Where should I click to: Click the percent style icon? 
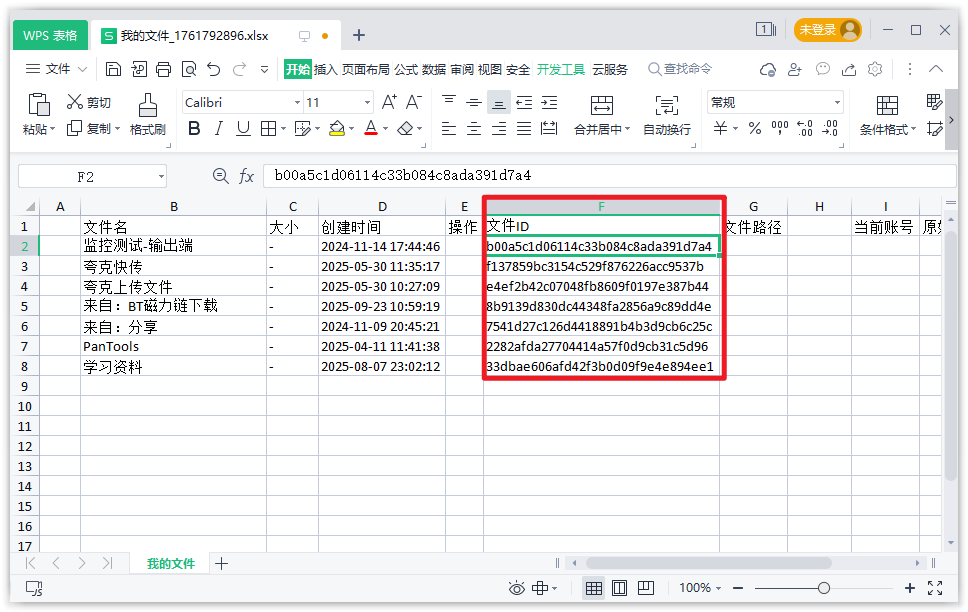(754, 129)
